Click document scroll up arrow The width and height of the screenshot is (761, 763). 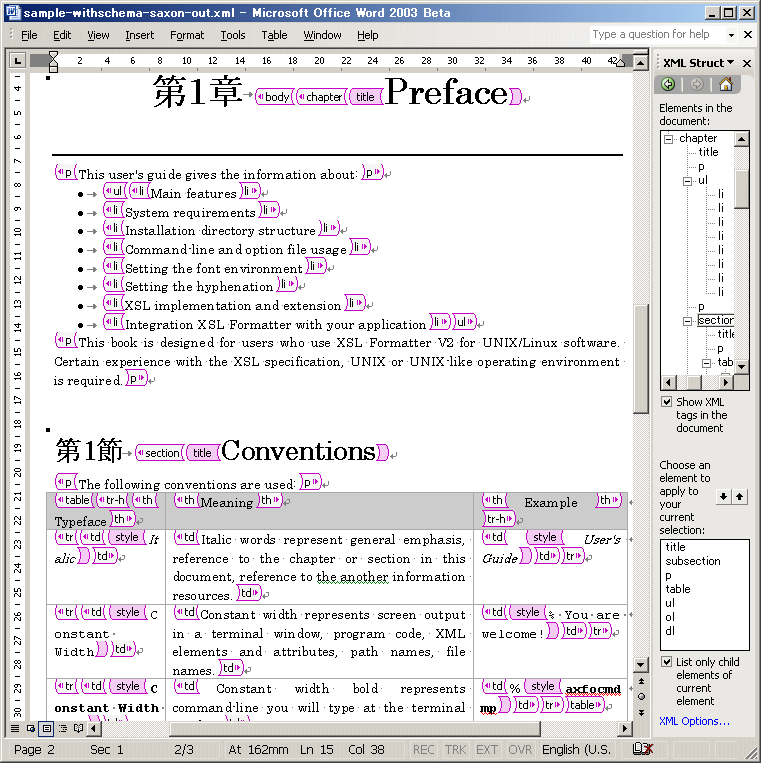[641, 63]
